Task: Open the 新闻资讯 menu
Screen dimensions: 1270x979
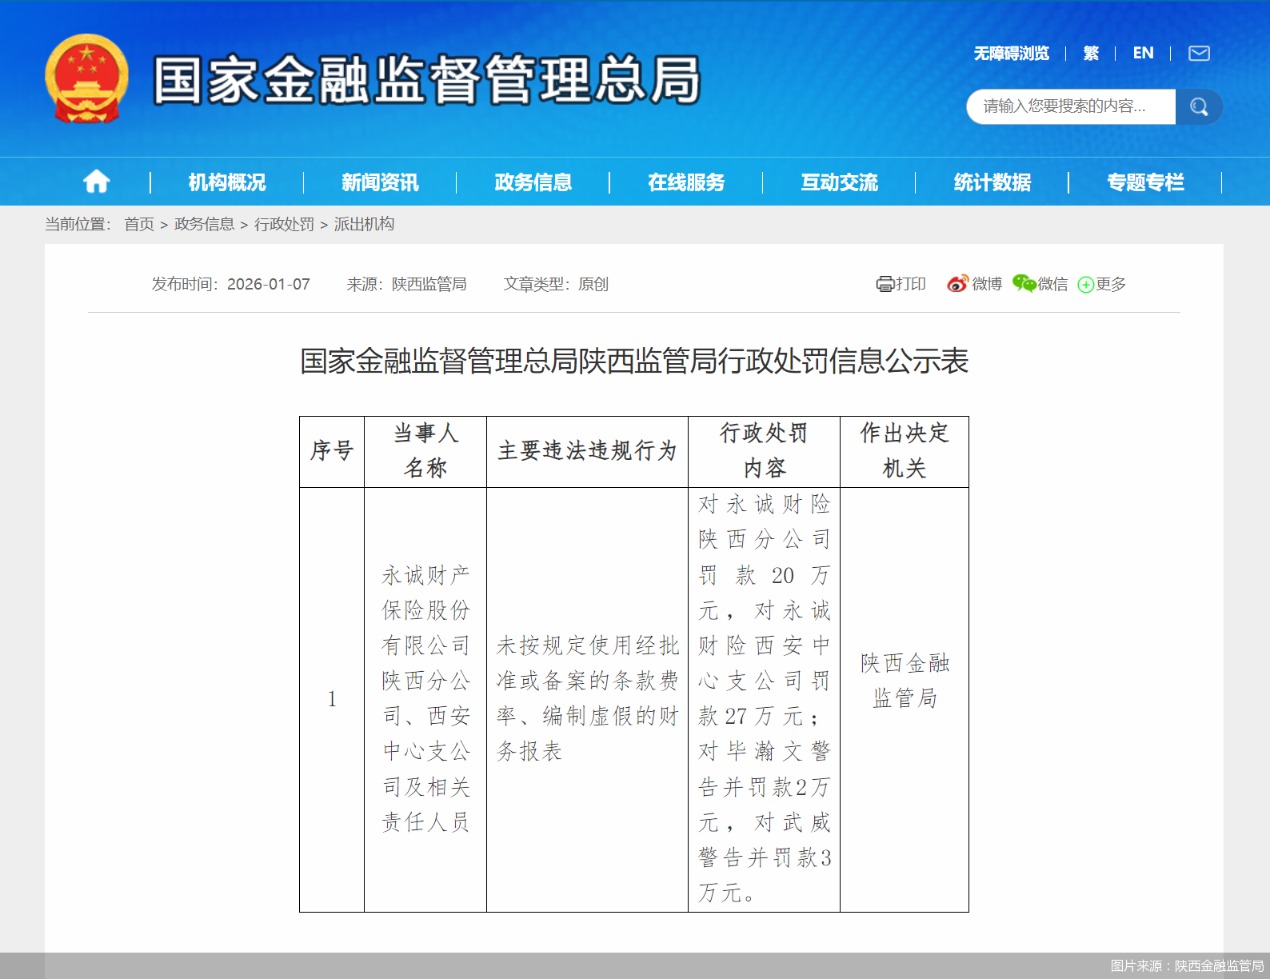Action: click(x=378, y=181)
